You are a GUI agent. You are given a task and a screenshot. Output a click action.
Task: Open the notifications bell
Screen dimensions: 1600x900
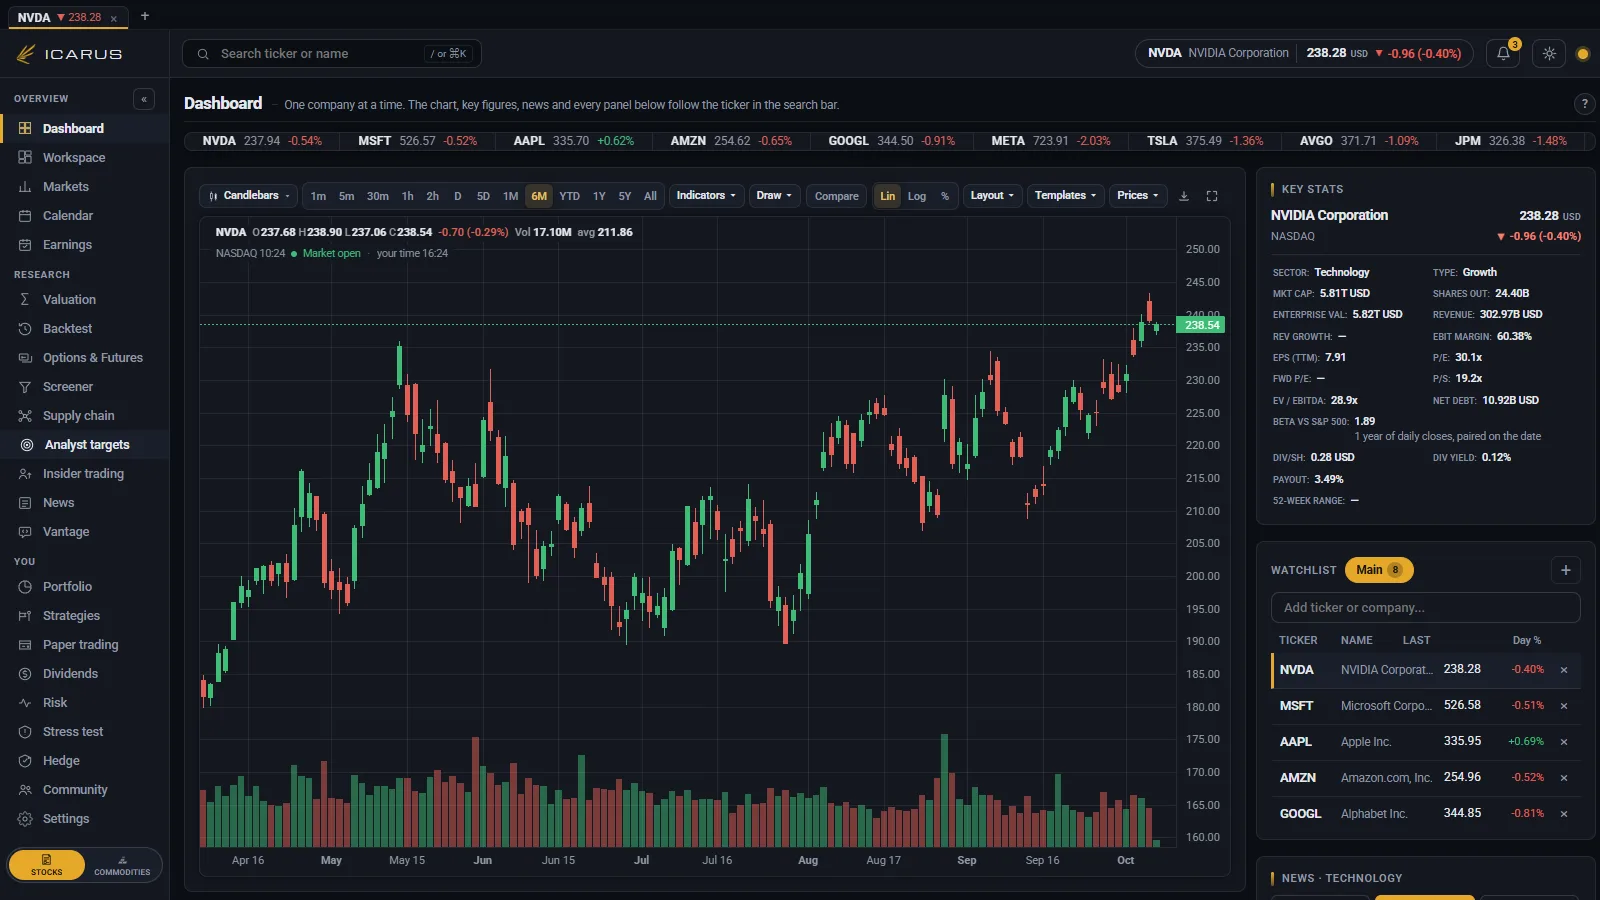point(1503,54)
